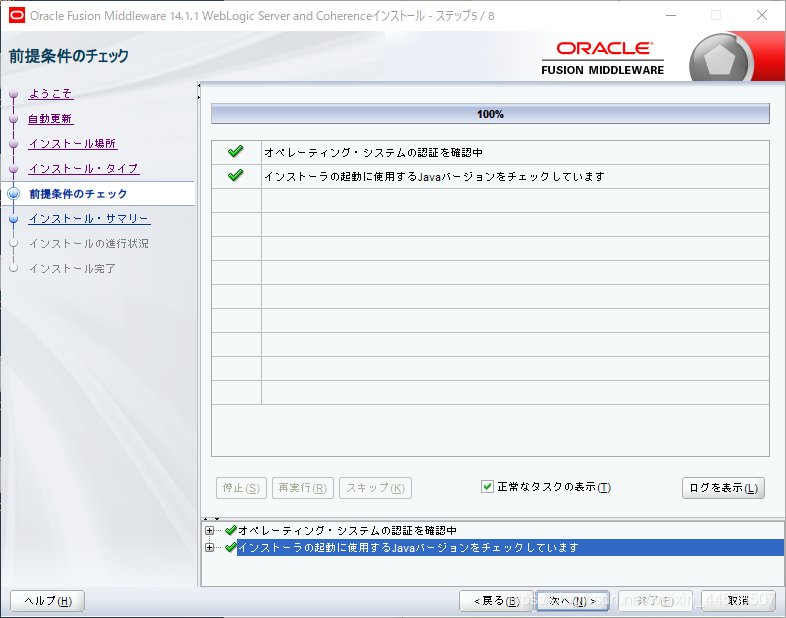Image resolution: width=786 pixels, height=618 pixels.
Task: Click the ようこそ step bullet icon
Action: click(14, 94)
